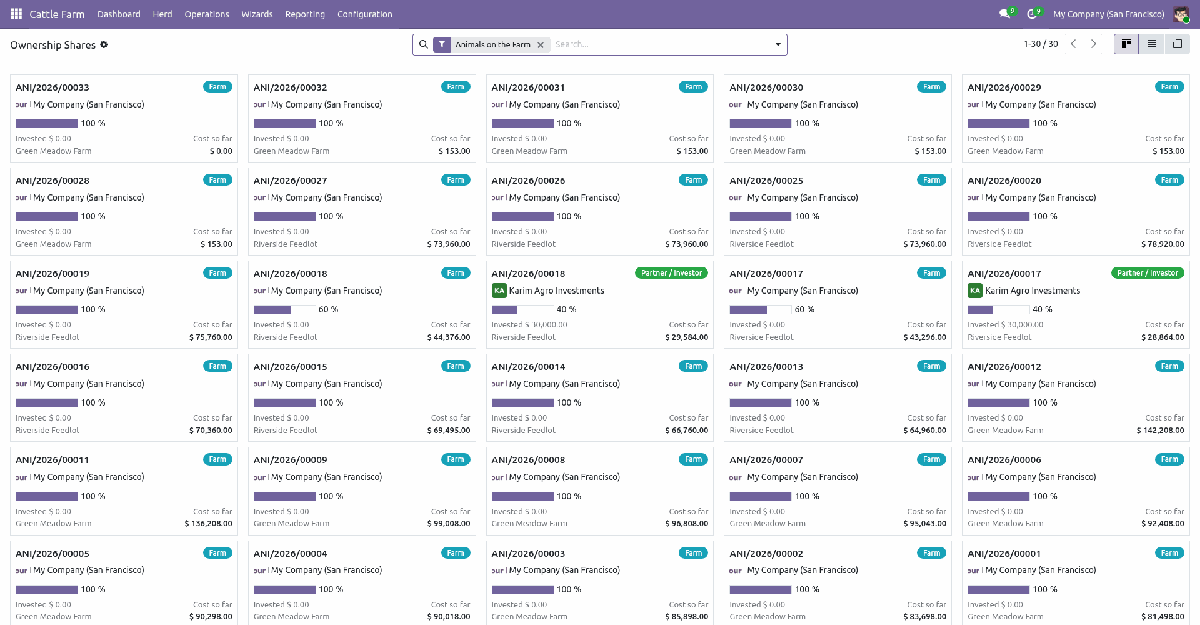Click 'Riverside Feedlot' on the ANI/2026/00027 card
Viewport: 1200px width, 625px height.
[x=285, y=244]
